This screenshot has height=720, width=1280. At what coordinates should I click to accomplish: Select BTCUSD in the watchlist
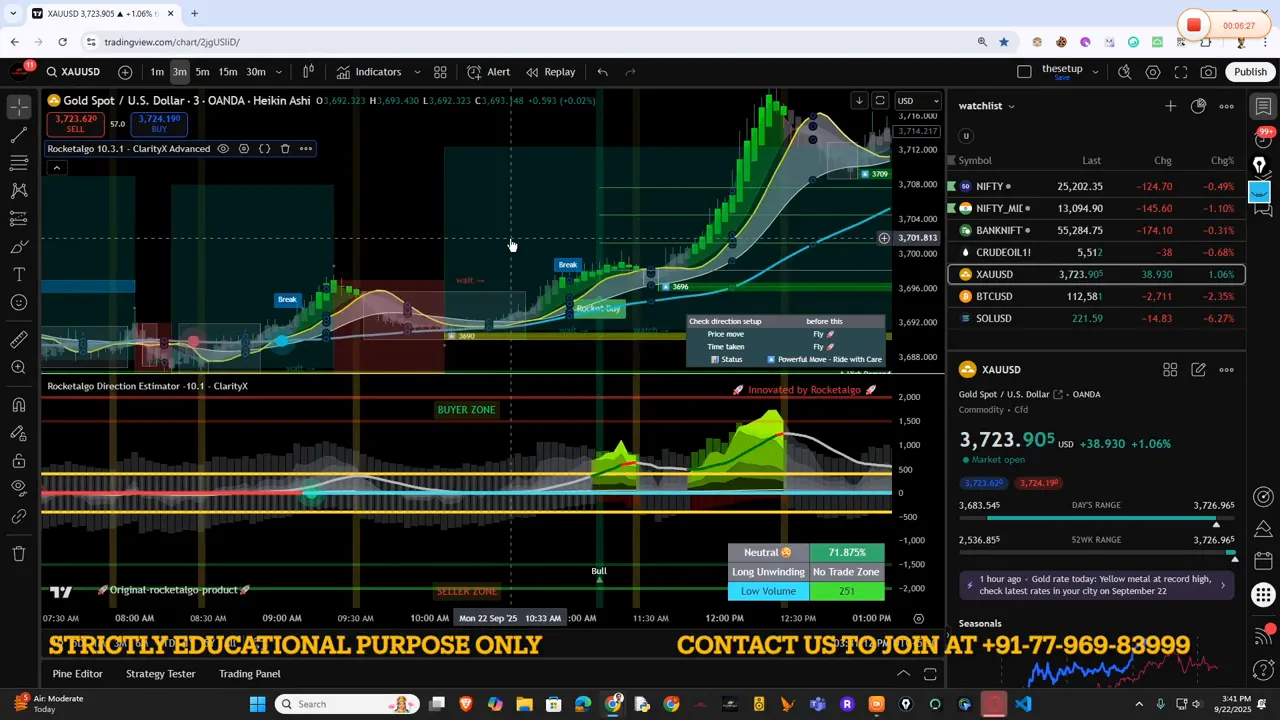994,297
